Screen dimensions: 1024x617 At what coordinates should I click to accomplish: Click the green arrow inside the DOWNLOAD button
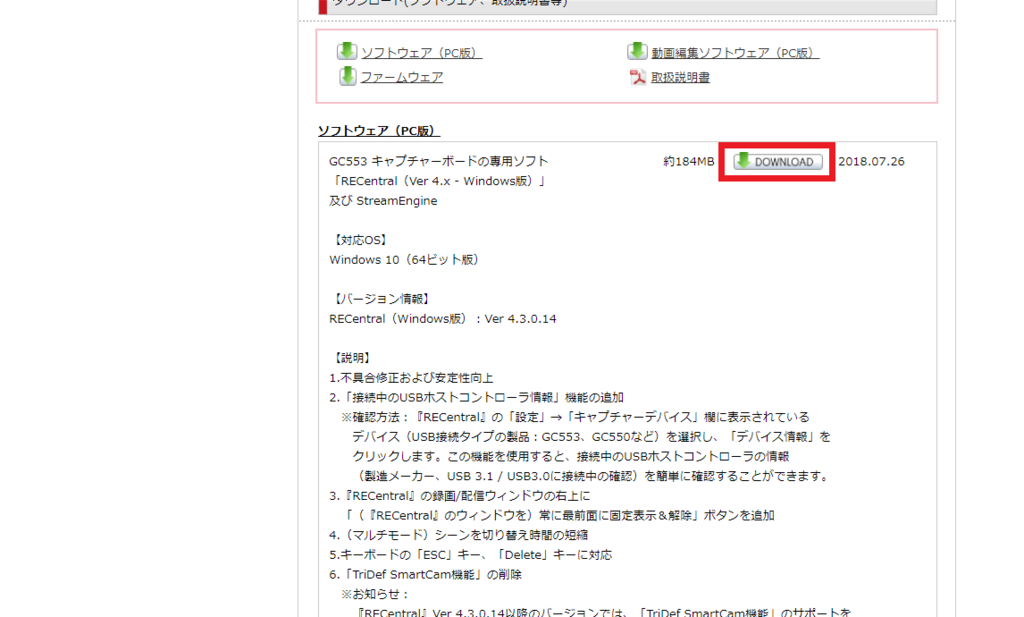743,160
